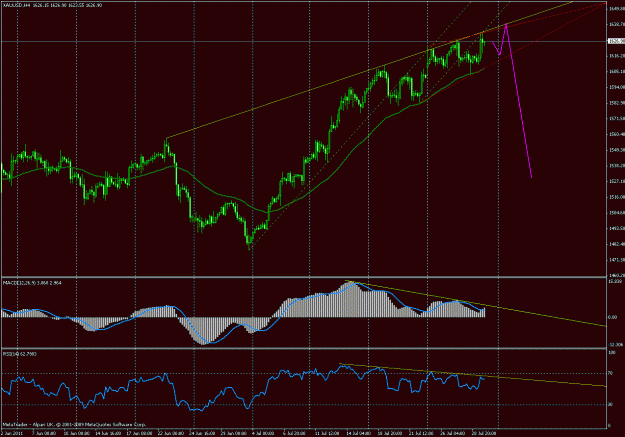Image resolution: width=625 pixels, height=437 pixels.
Task: Click the 1560.40 price axis label
Action: tap(616, 134)
